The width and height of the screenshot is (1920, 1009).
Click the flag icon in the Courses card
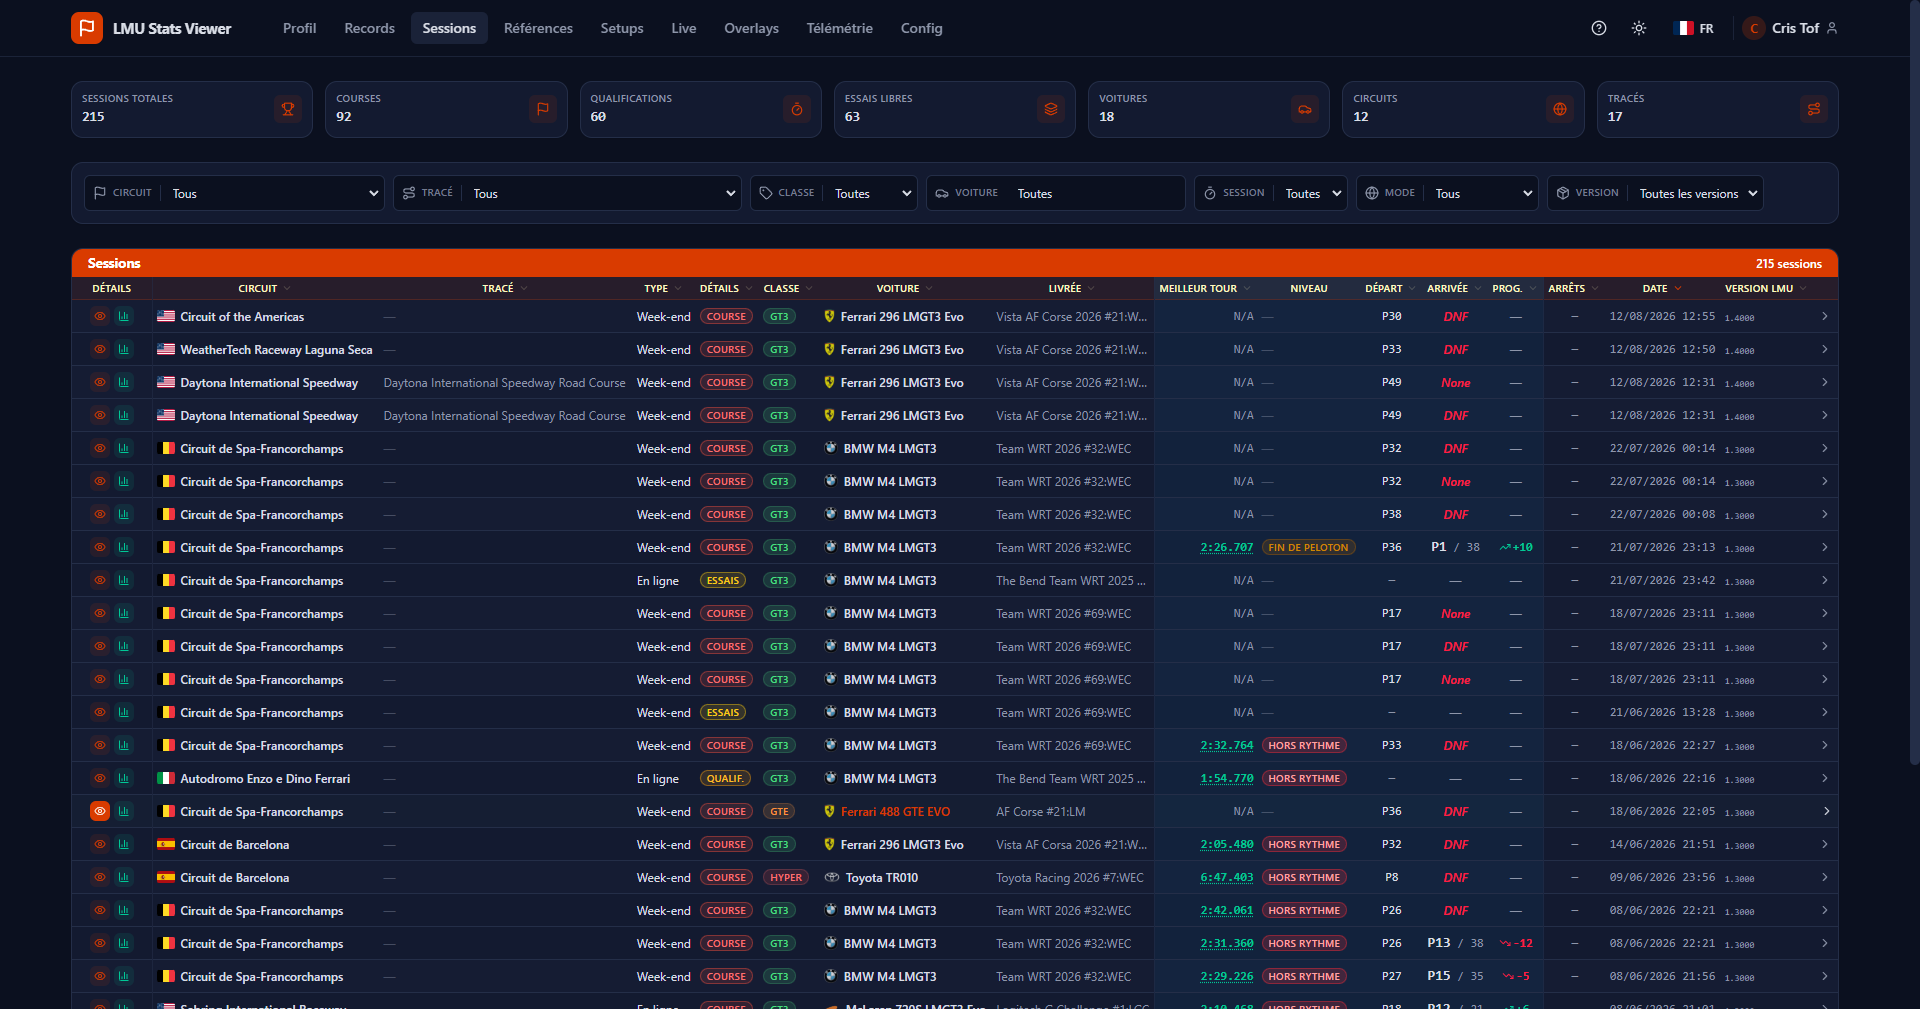(x=543, y=109)
